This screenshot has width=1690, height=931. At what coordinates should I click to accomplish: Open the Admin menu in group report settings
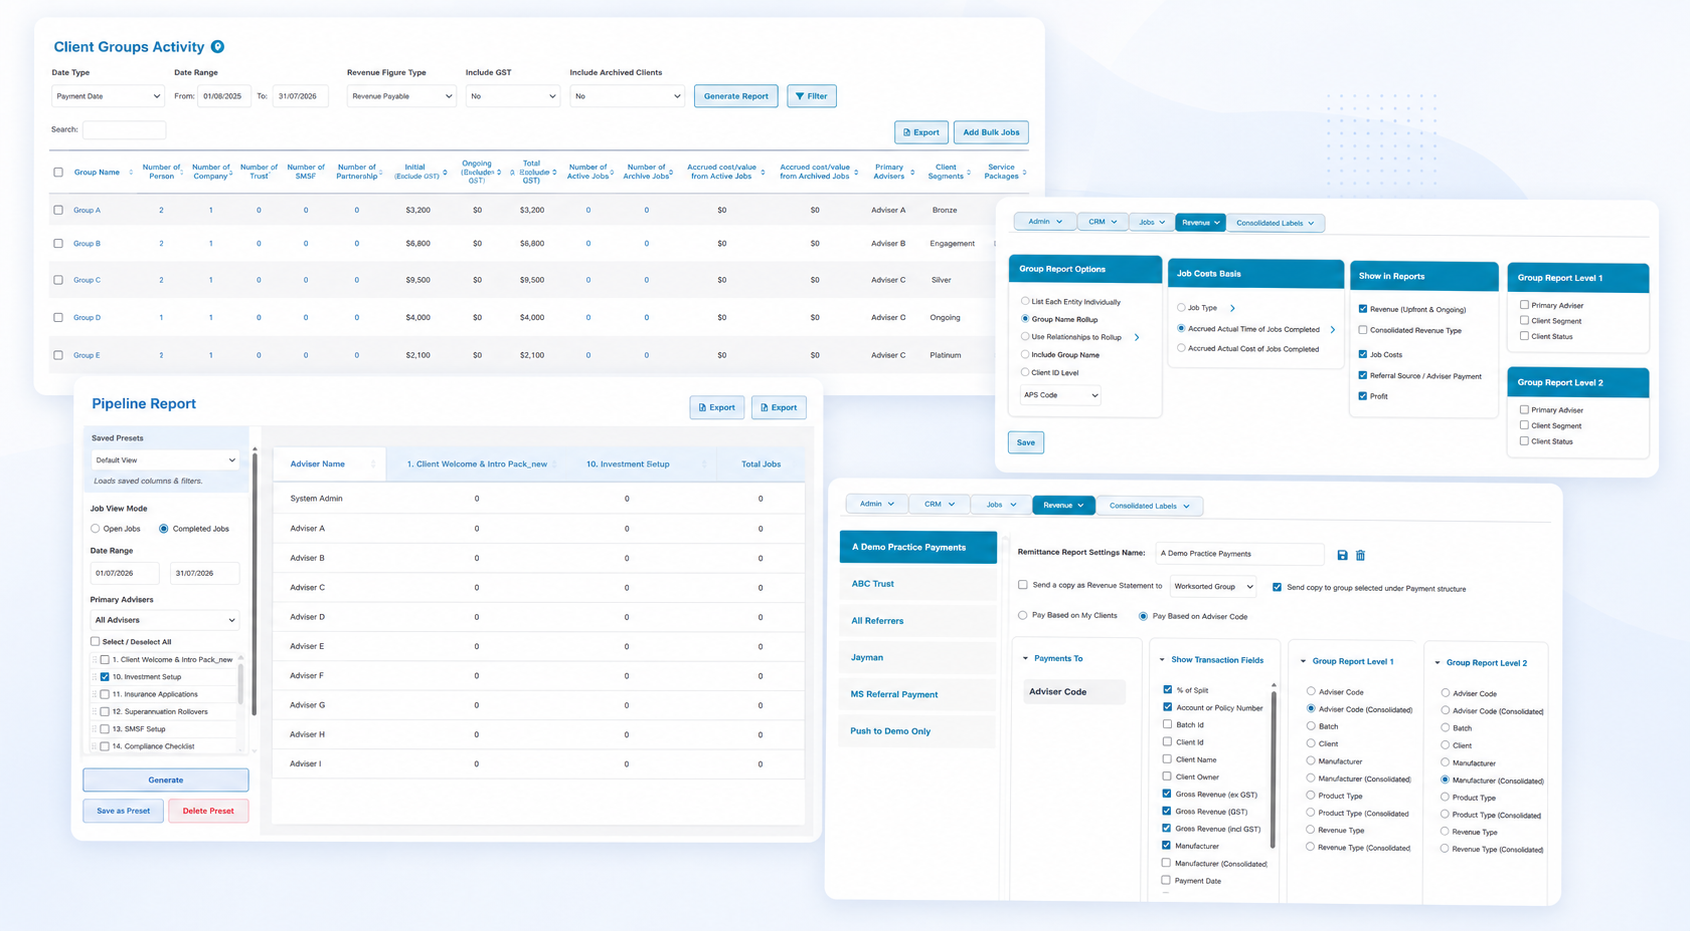click(x=1045, y=222)
